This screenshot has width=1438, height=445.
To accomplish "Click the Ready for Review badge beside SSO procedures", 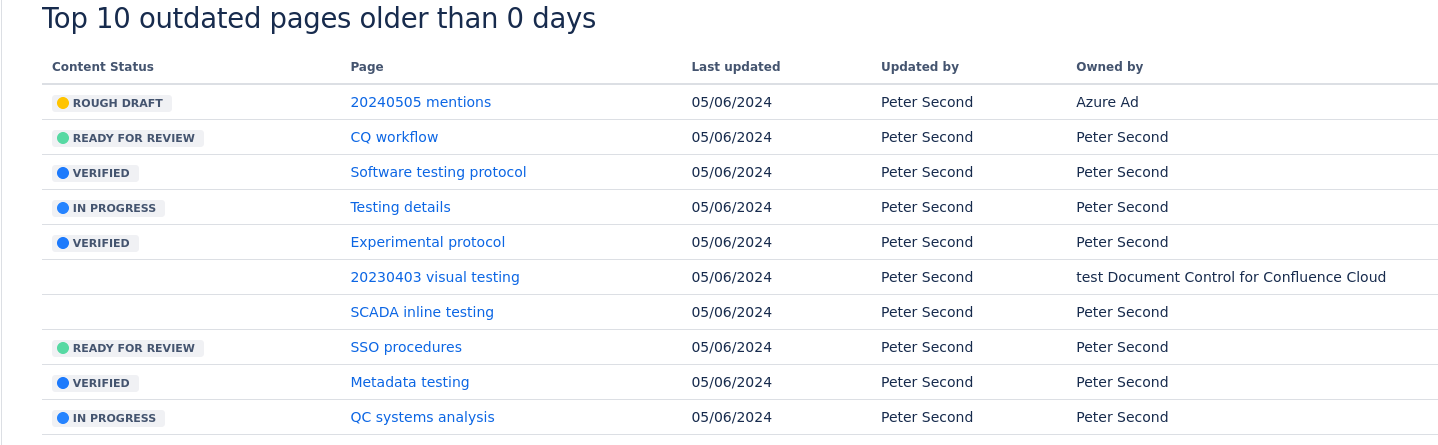I will pos(128,348).
